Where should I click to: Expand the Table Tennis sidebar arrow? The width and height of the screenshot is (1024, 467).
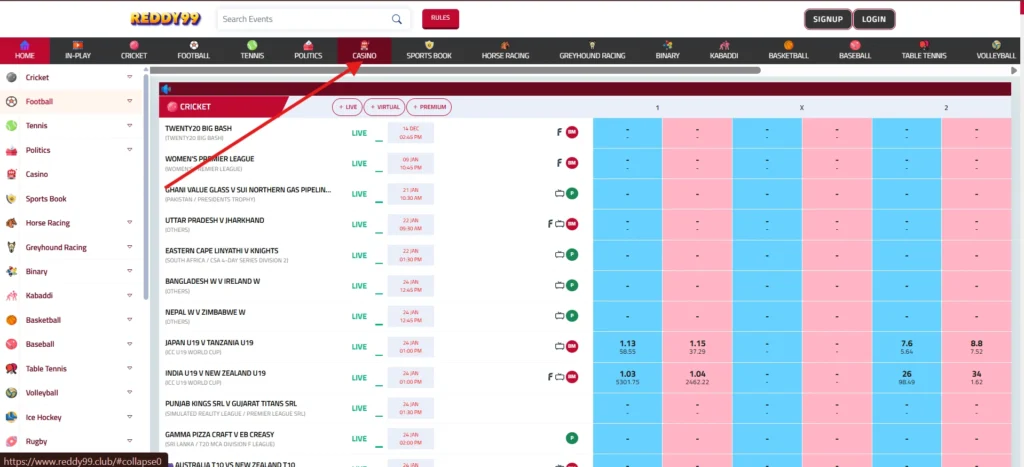(x=129, y=369)
